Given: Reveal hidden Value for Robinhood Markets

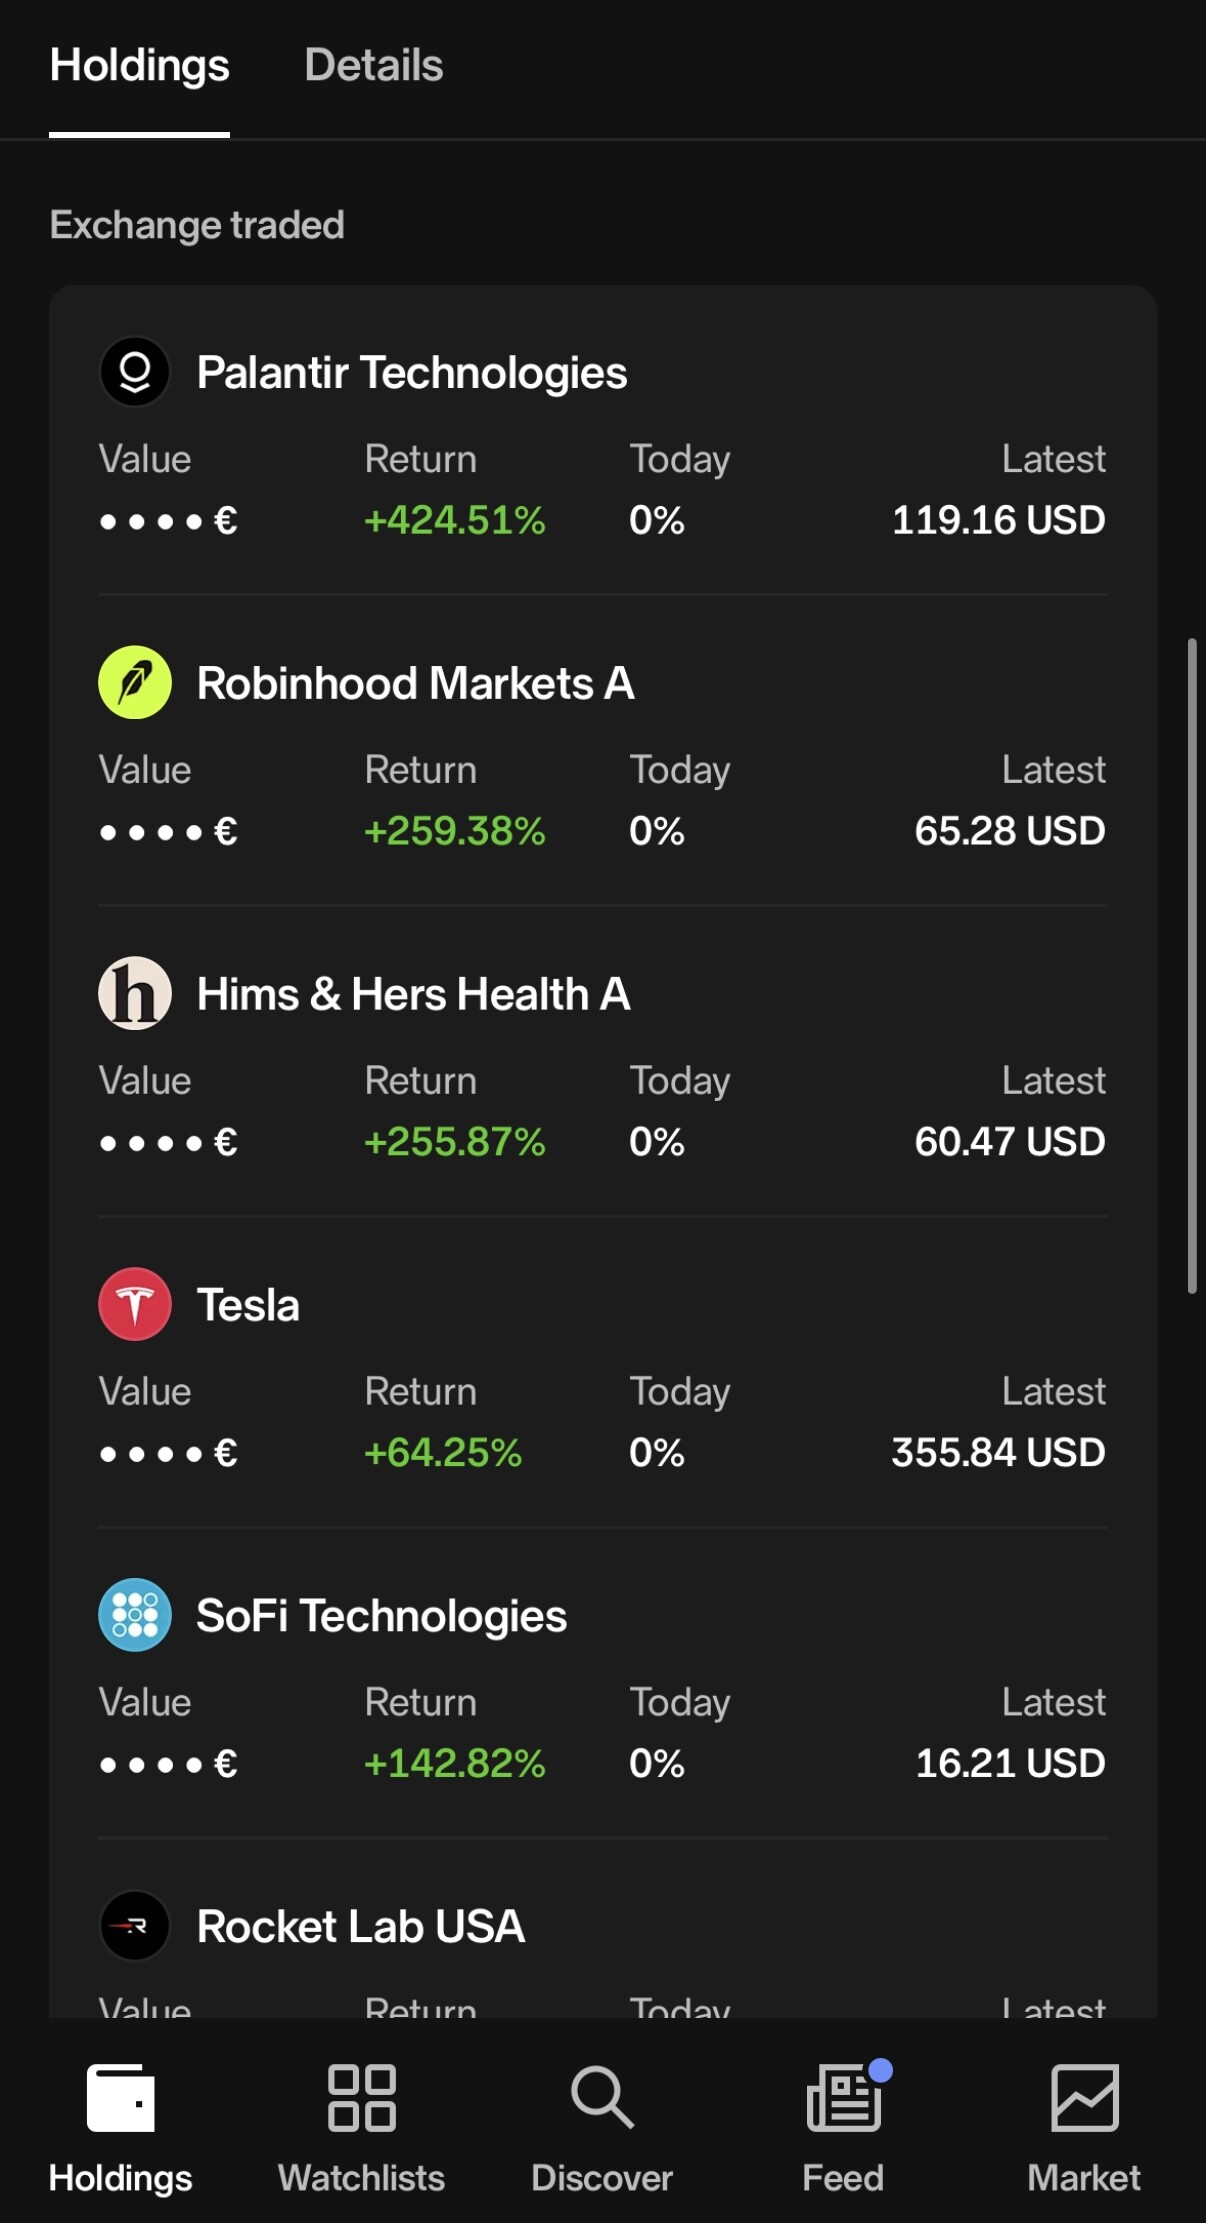Looking at the screenshot, I should tap(168, 832).
